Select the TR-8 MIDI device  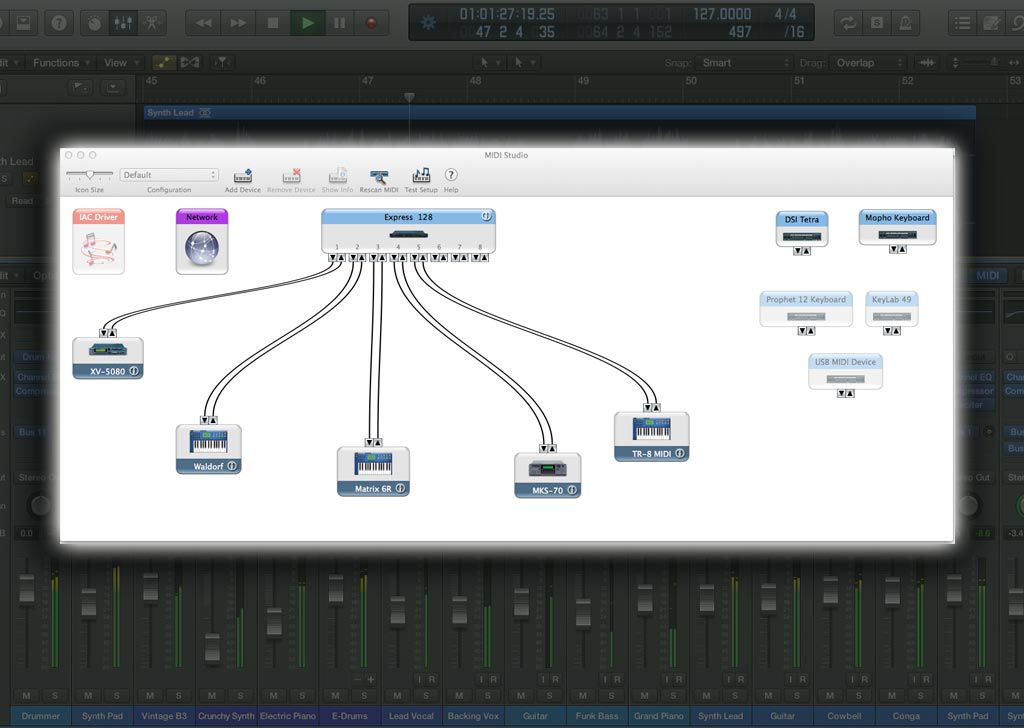[651, 430]
